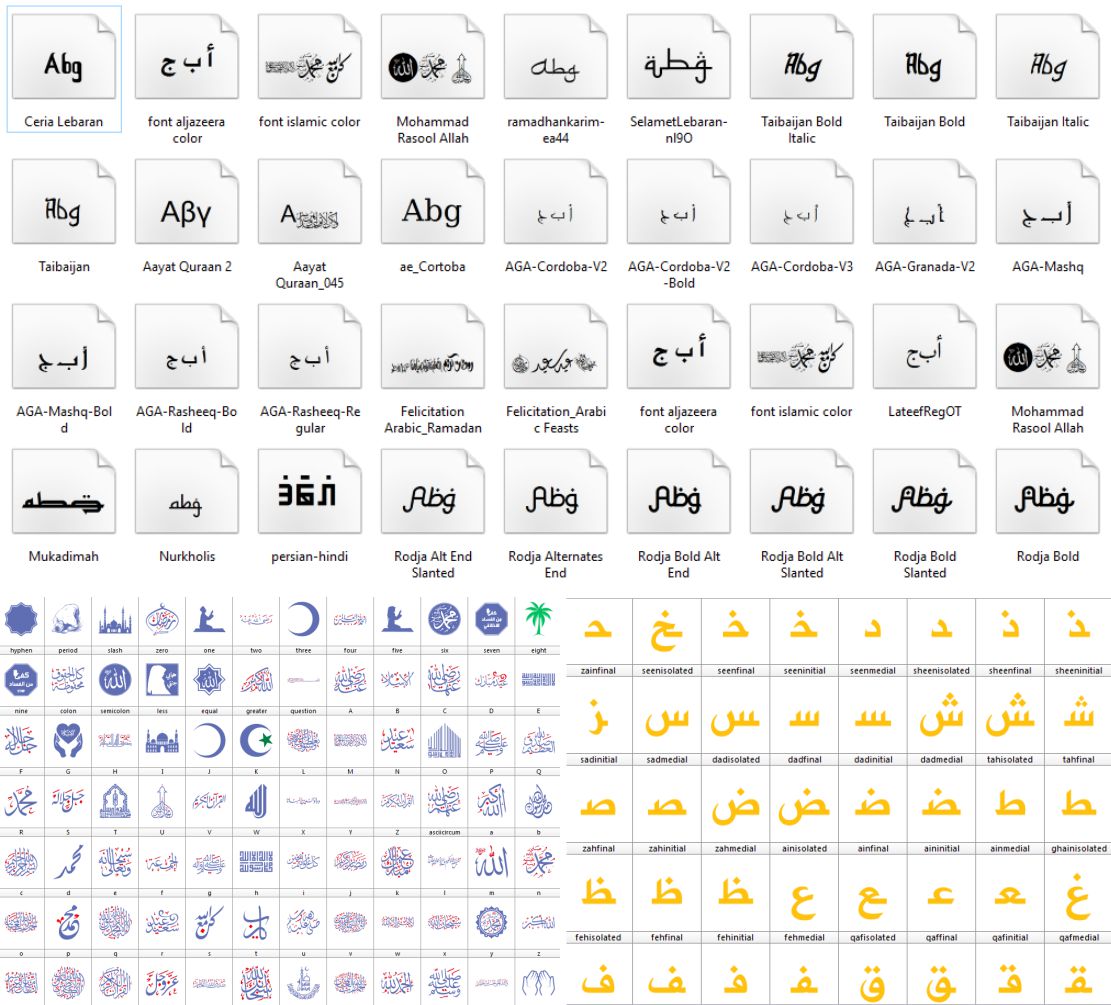1111x1005 pixels.
Task: Click the yellow glyph above 'qafisolated'
Action: [872, 901]
